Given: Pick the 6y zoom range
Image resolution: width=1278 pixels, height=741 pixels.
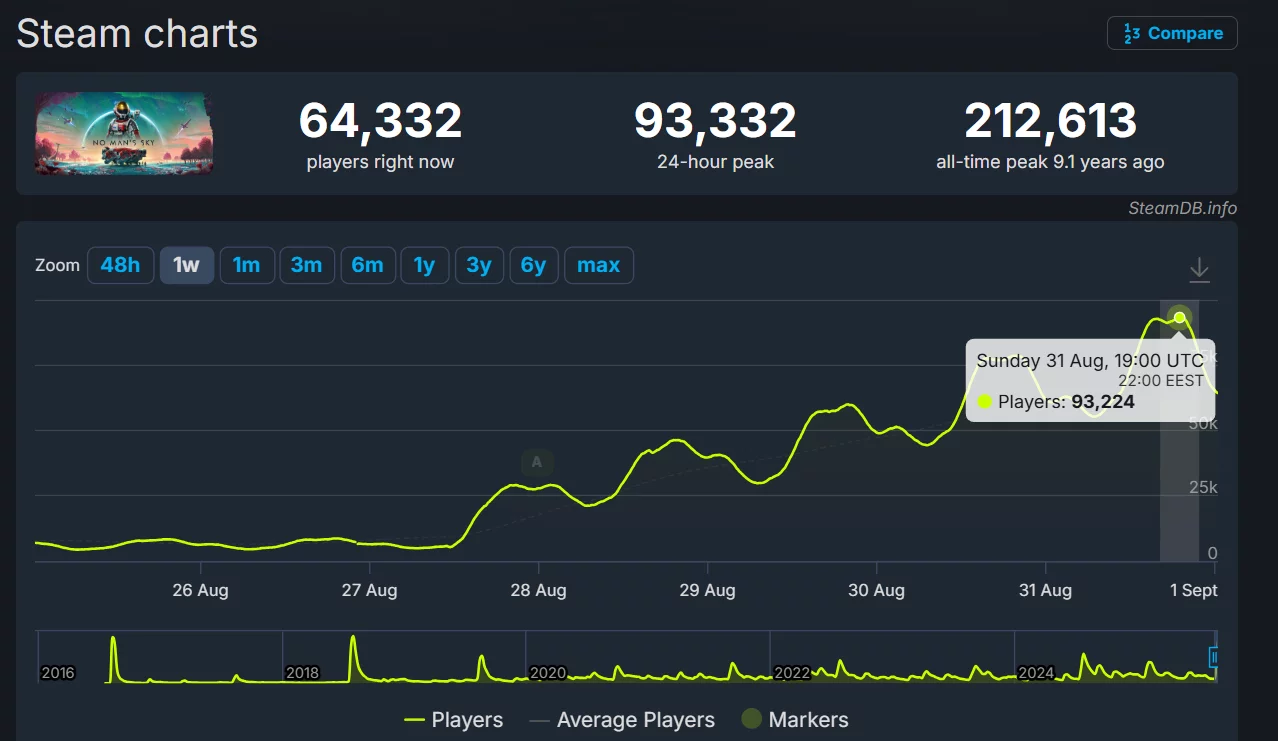Looking at the screenshot, I should point(534,265).
